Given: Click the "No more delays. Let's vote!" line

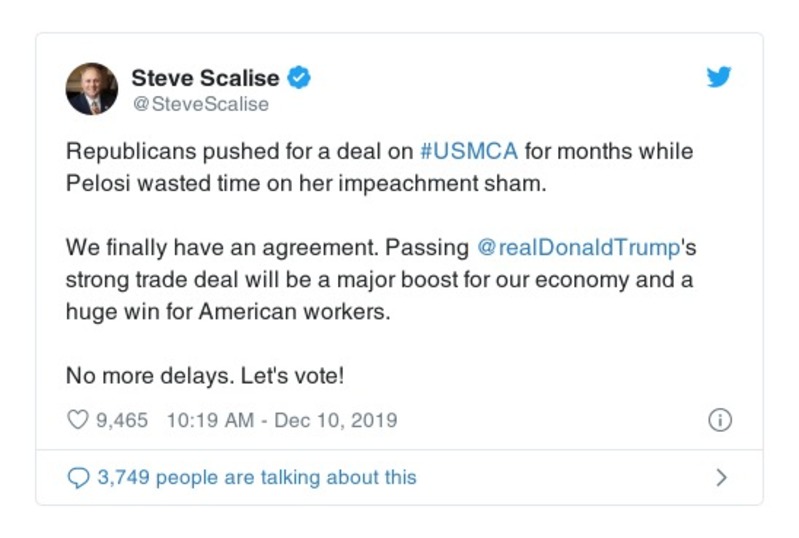Looking at the screenshot, I should click(205, 376).
